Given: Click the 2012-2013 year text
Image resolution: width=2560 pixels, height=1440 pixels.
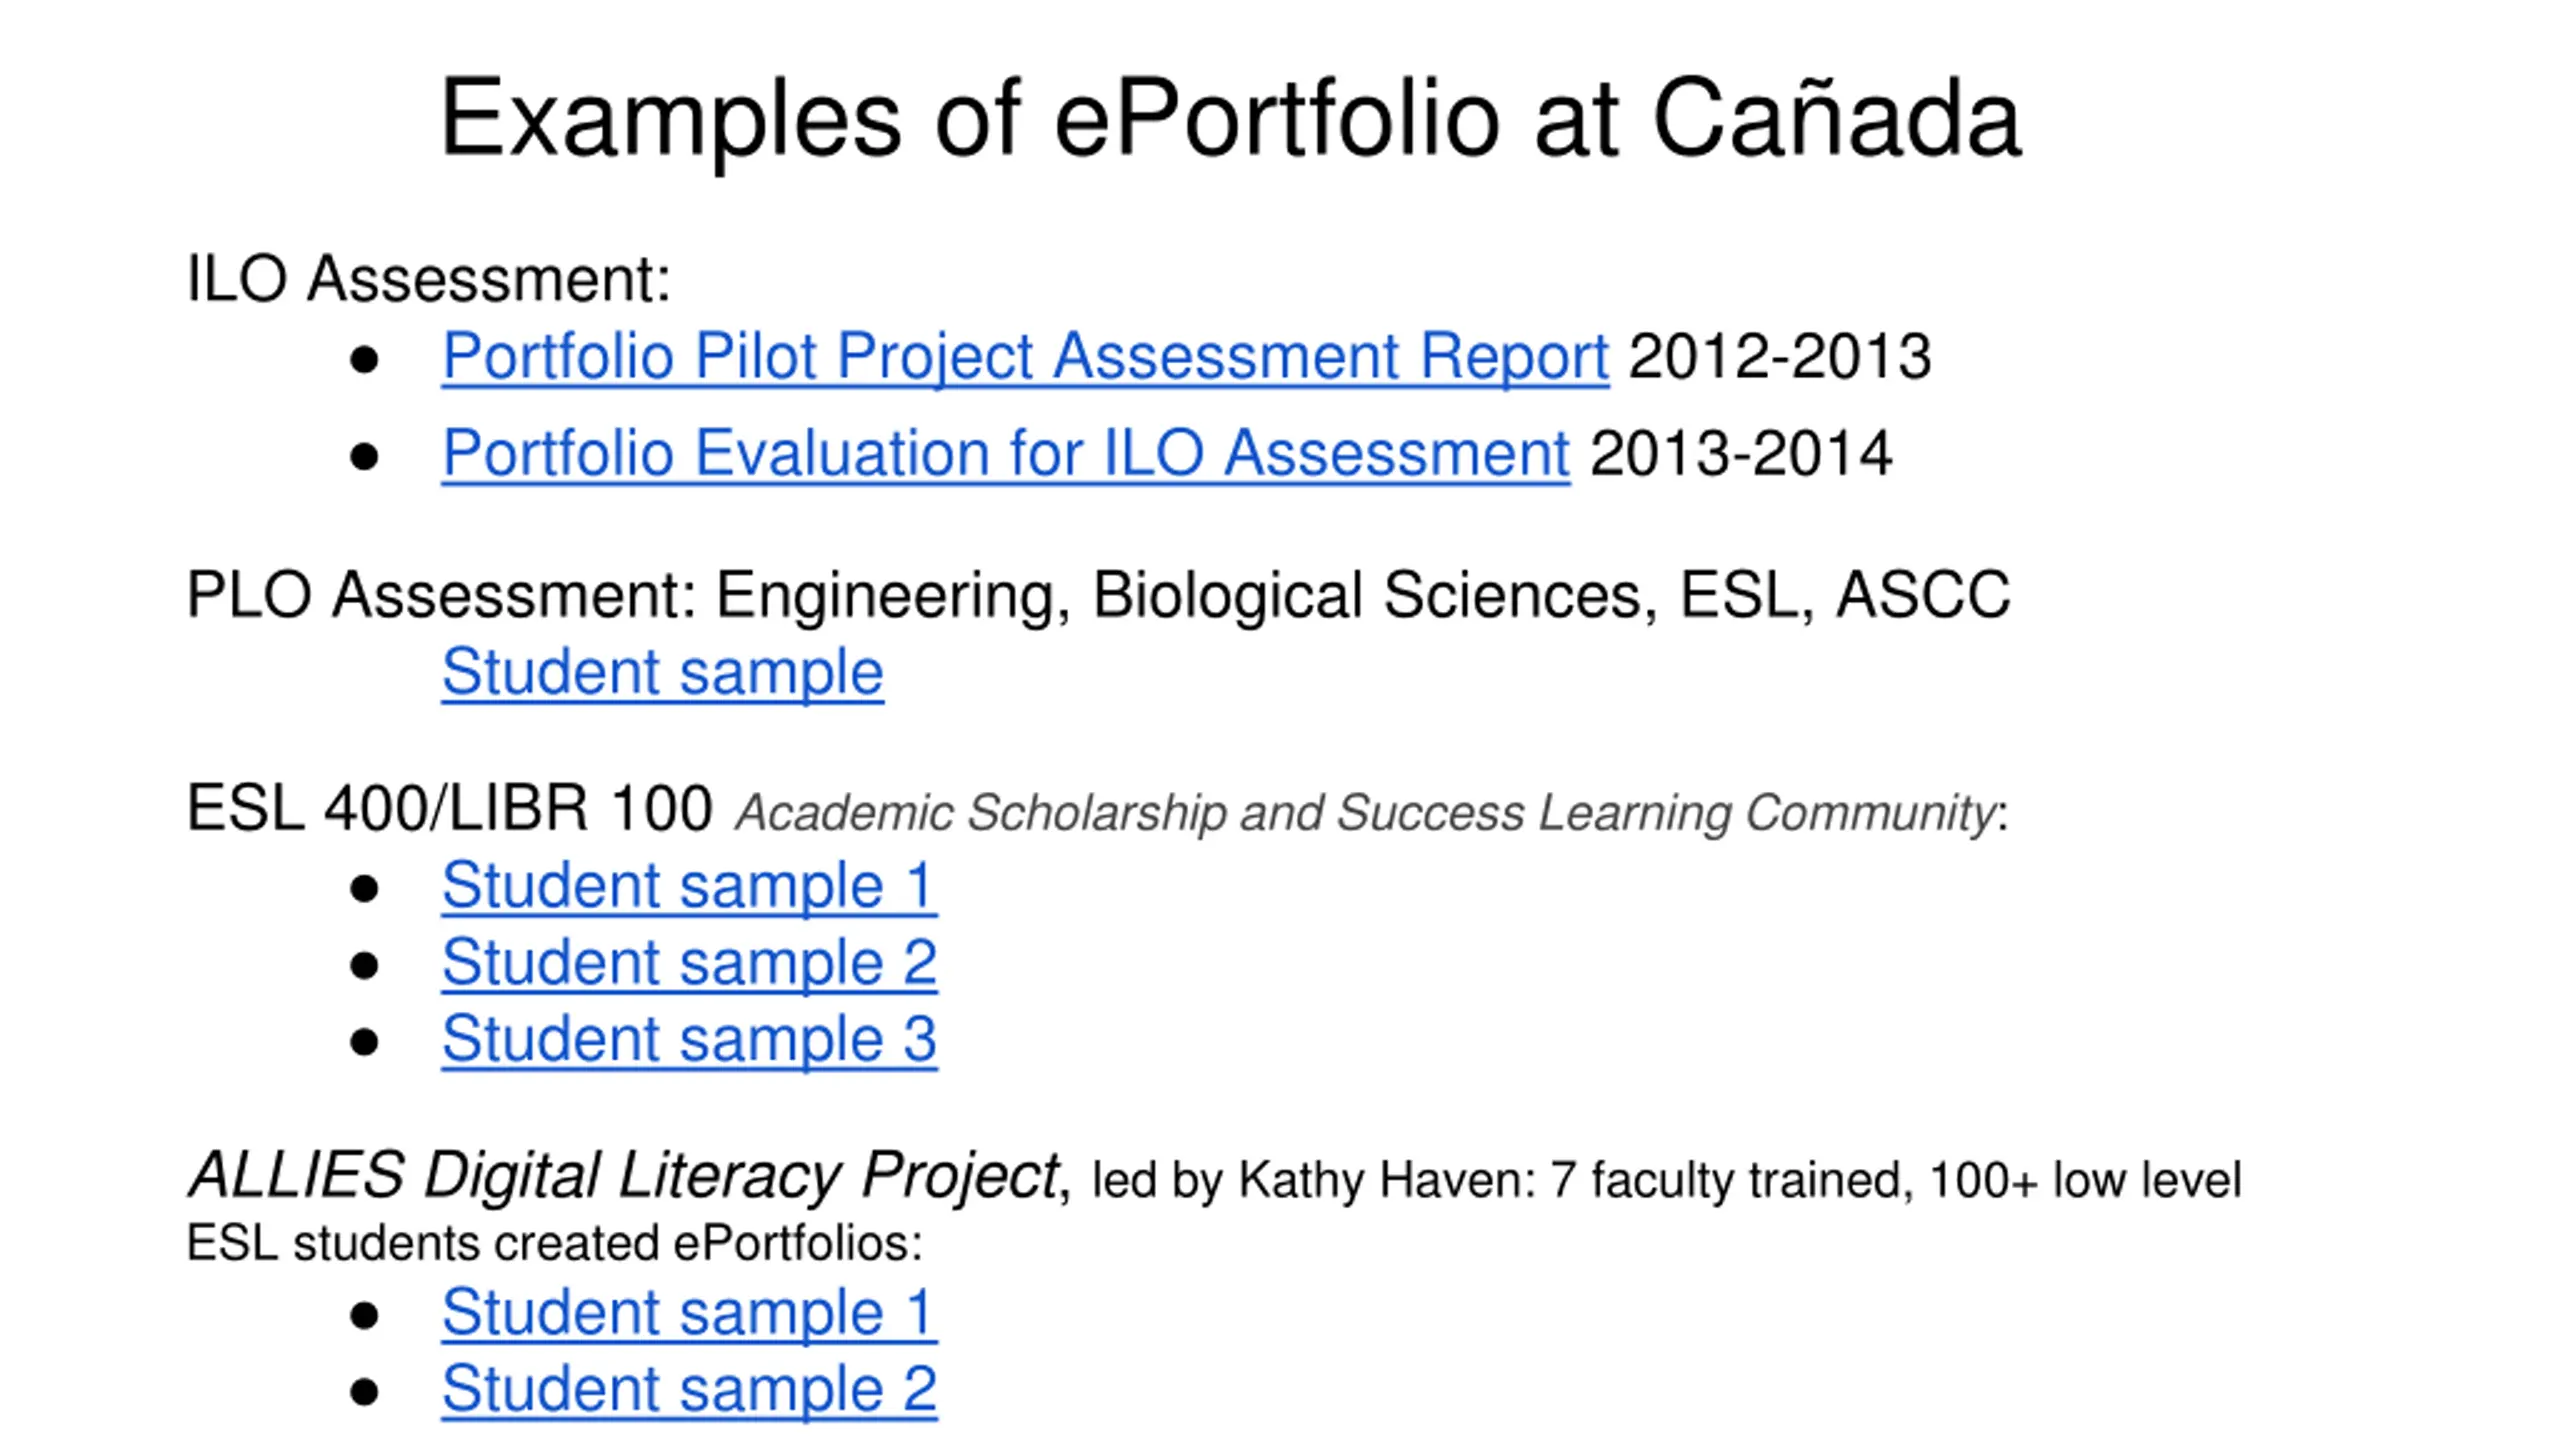Looking at the screenshot, I should click(x=1780, y=356).
